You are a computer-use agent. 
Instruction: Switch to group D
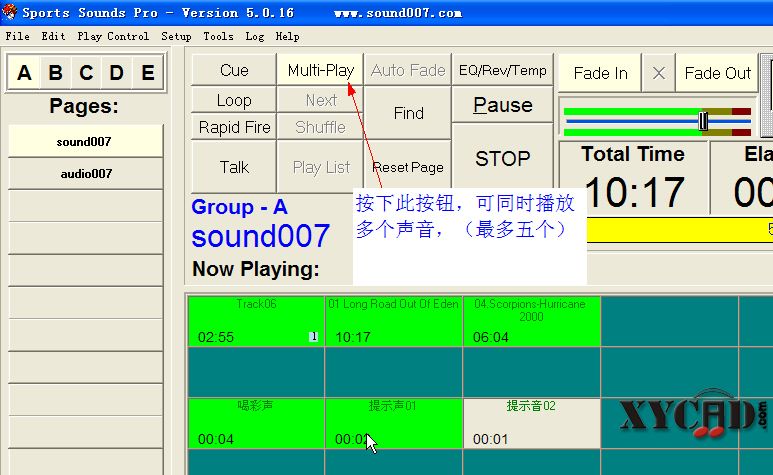[116, 73]
